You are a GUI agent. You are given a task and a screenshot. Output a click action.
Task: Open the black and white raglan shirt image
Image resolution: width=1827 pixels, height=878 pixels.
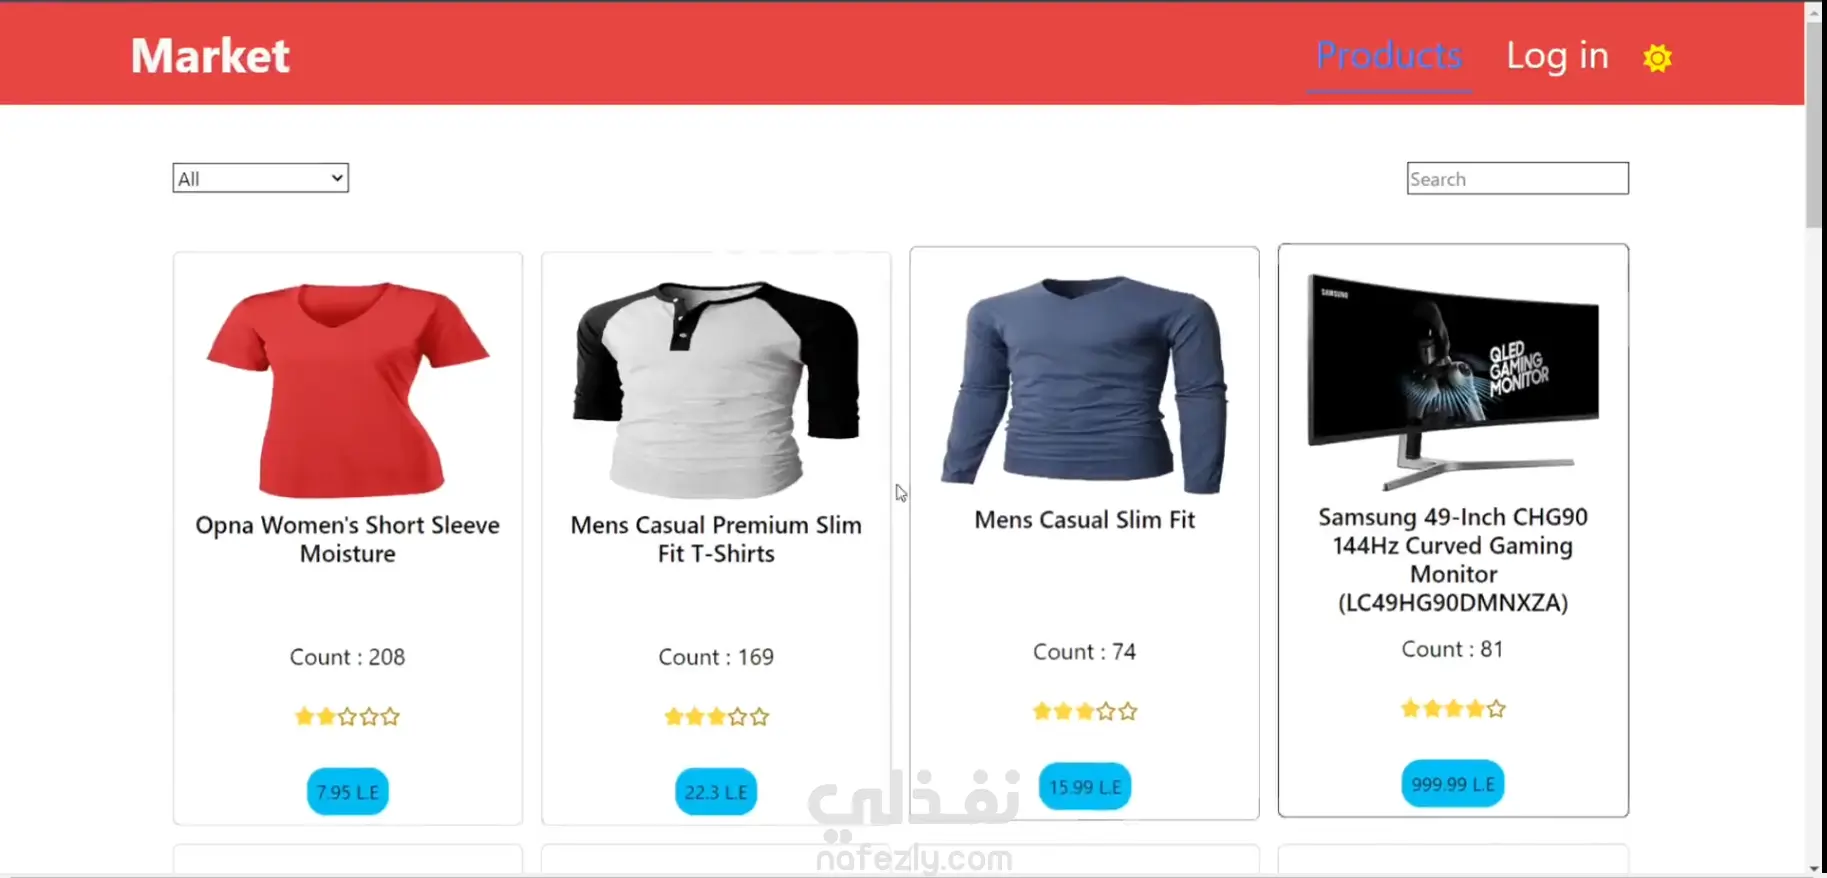coord(716,389)
